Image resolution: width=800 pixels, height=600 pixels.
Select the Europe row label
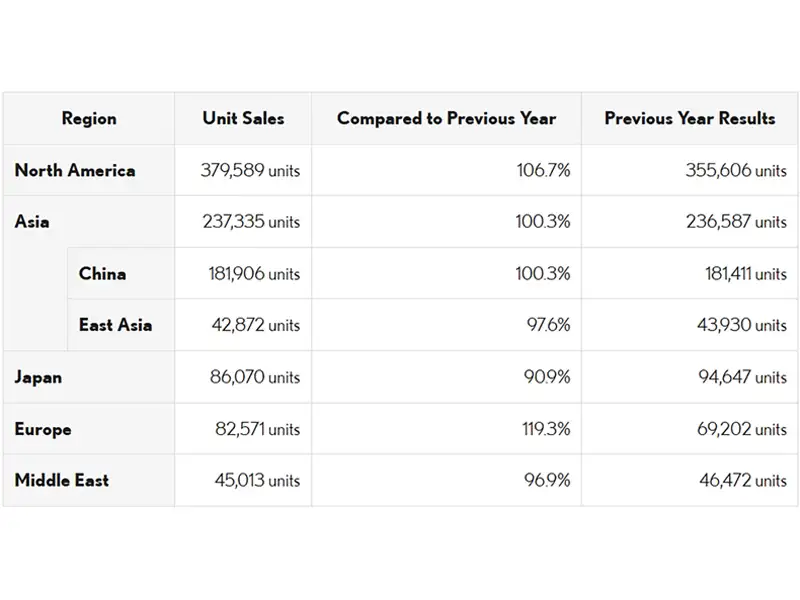(43, 429)
